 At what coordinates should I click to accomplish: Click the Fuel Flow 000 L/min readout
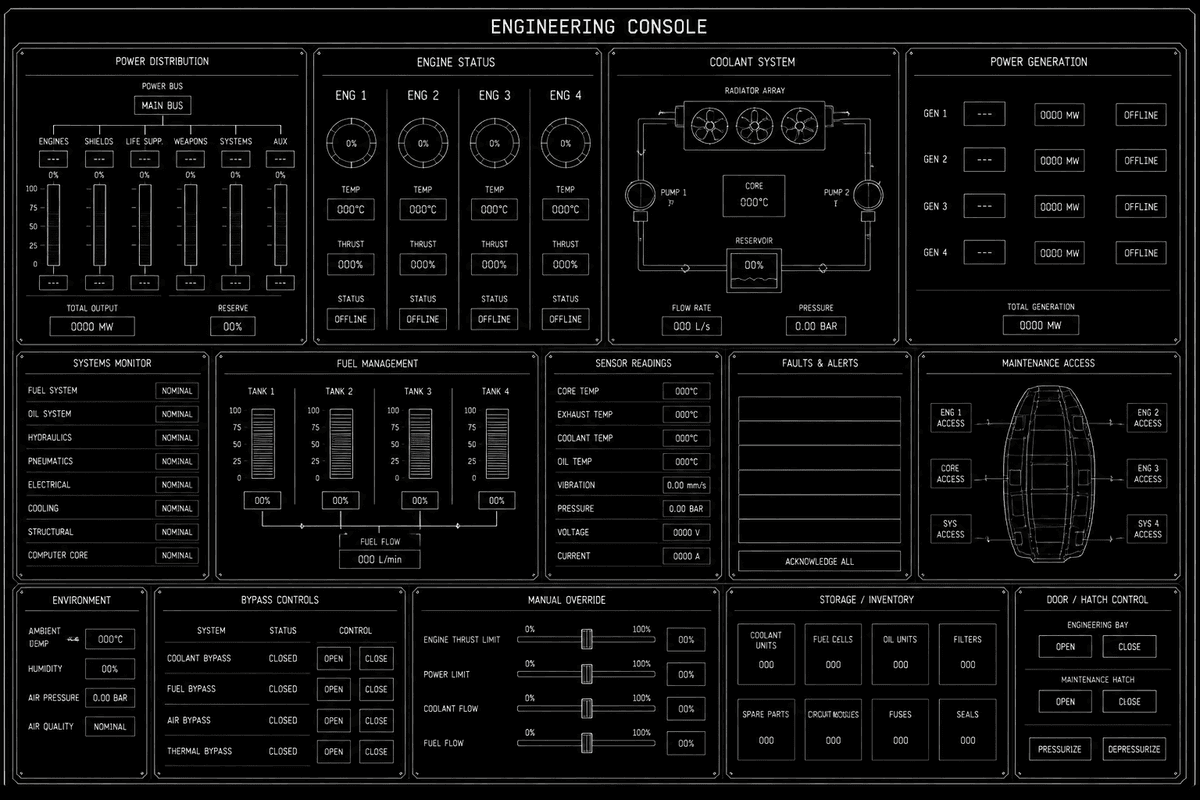tap(379, 559)
